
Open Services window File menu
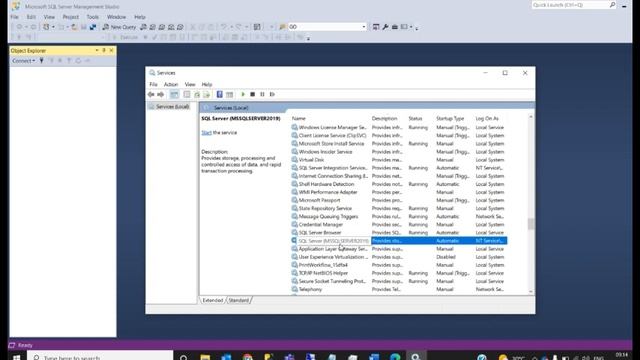coord(153,84)
